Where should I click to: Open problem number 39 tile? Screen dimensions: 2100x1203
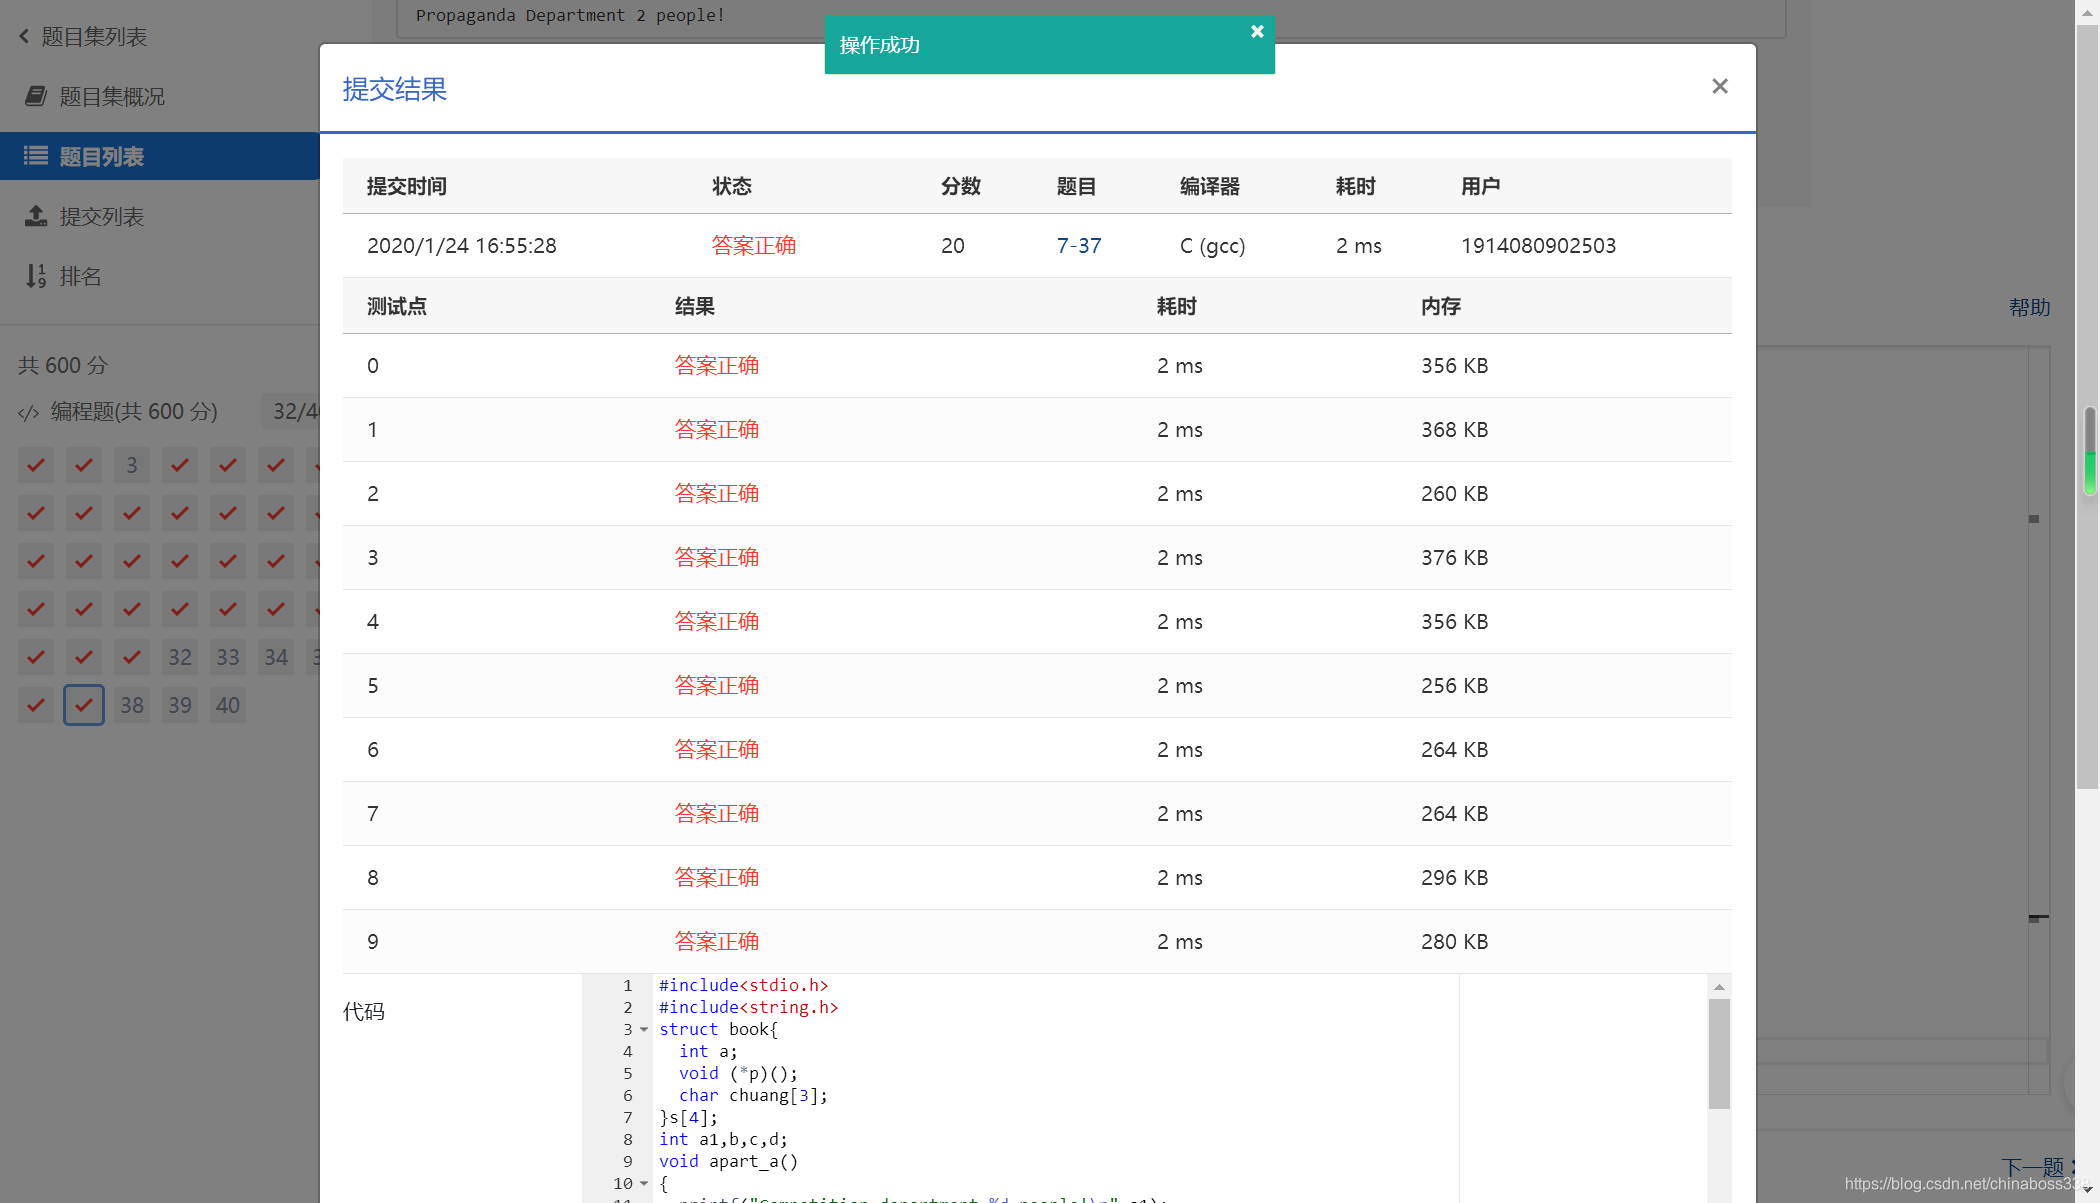[x=180, y=706]
